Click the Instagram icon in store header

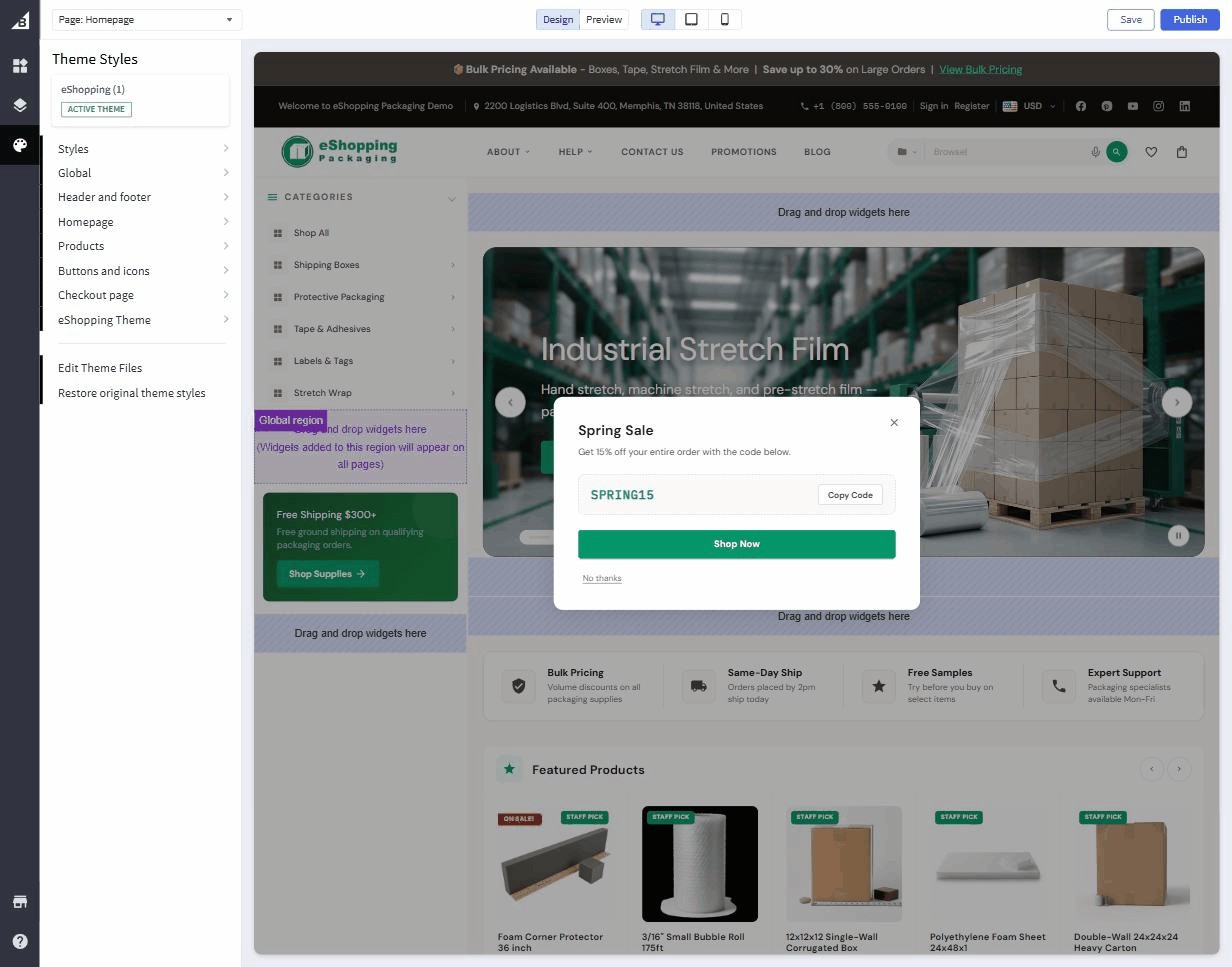1158,106
